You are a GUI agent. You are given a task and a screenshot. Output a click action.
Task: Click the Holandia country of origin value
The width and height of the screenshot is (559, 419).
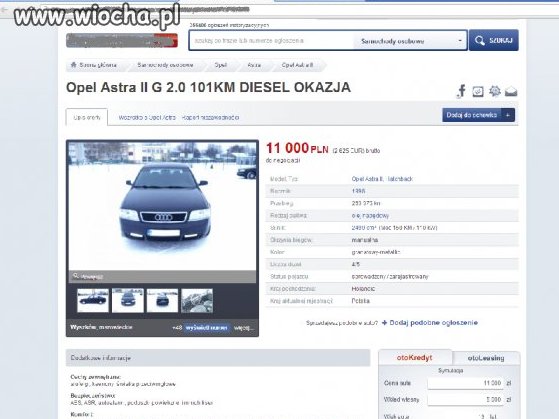click(363, 288)
